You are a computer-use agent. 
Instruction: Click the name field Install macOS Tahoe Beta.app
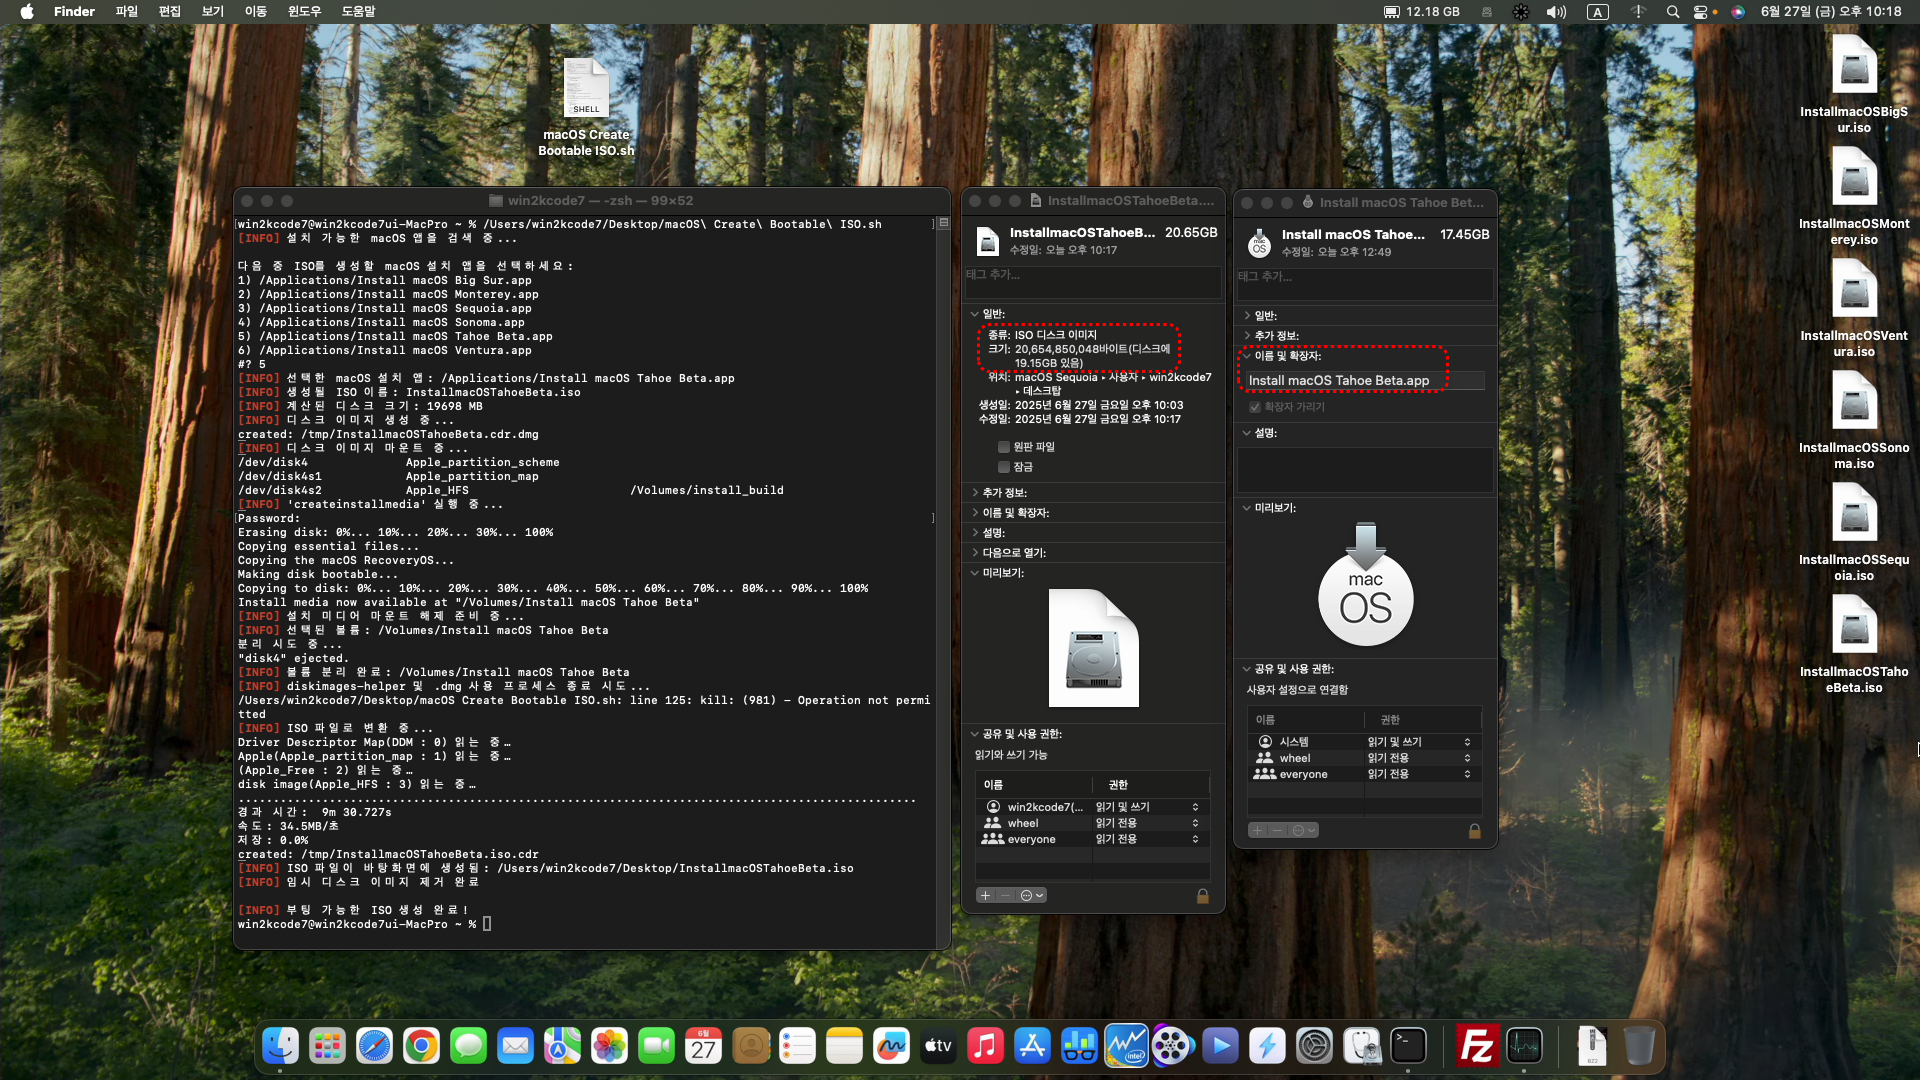pyautogui.click(x=1365, y=381)
